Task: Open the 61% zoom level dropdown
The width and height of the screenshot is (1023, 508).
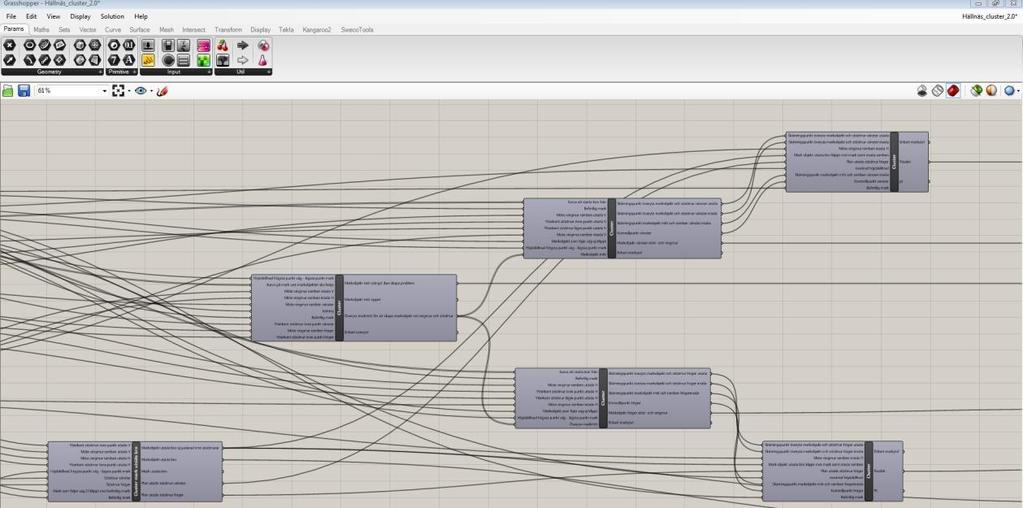Action: pyautogui.click(x=104, y=91)
